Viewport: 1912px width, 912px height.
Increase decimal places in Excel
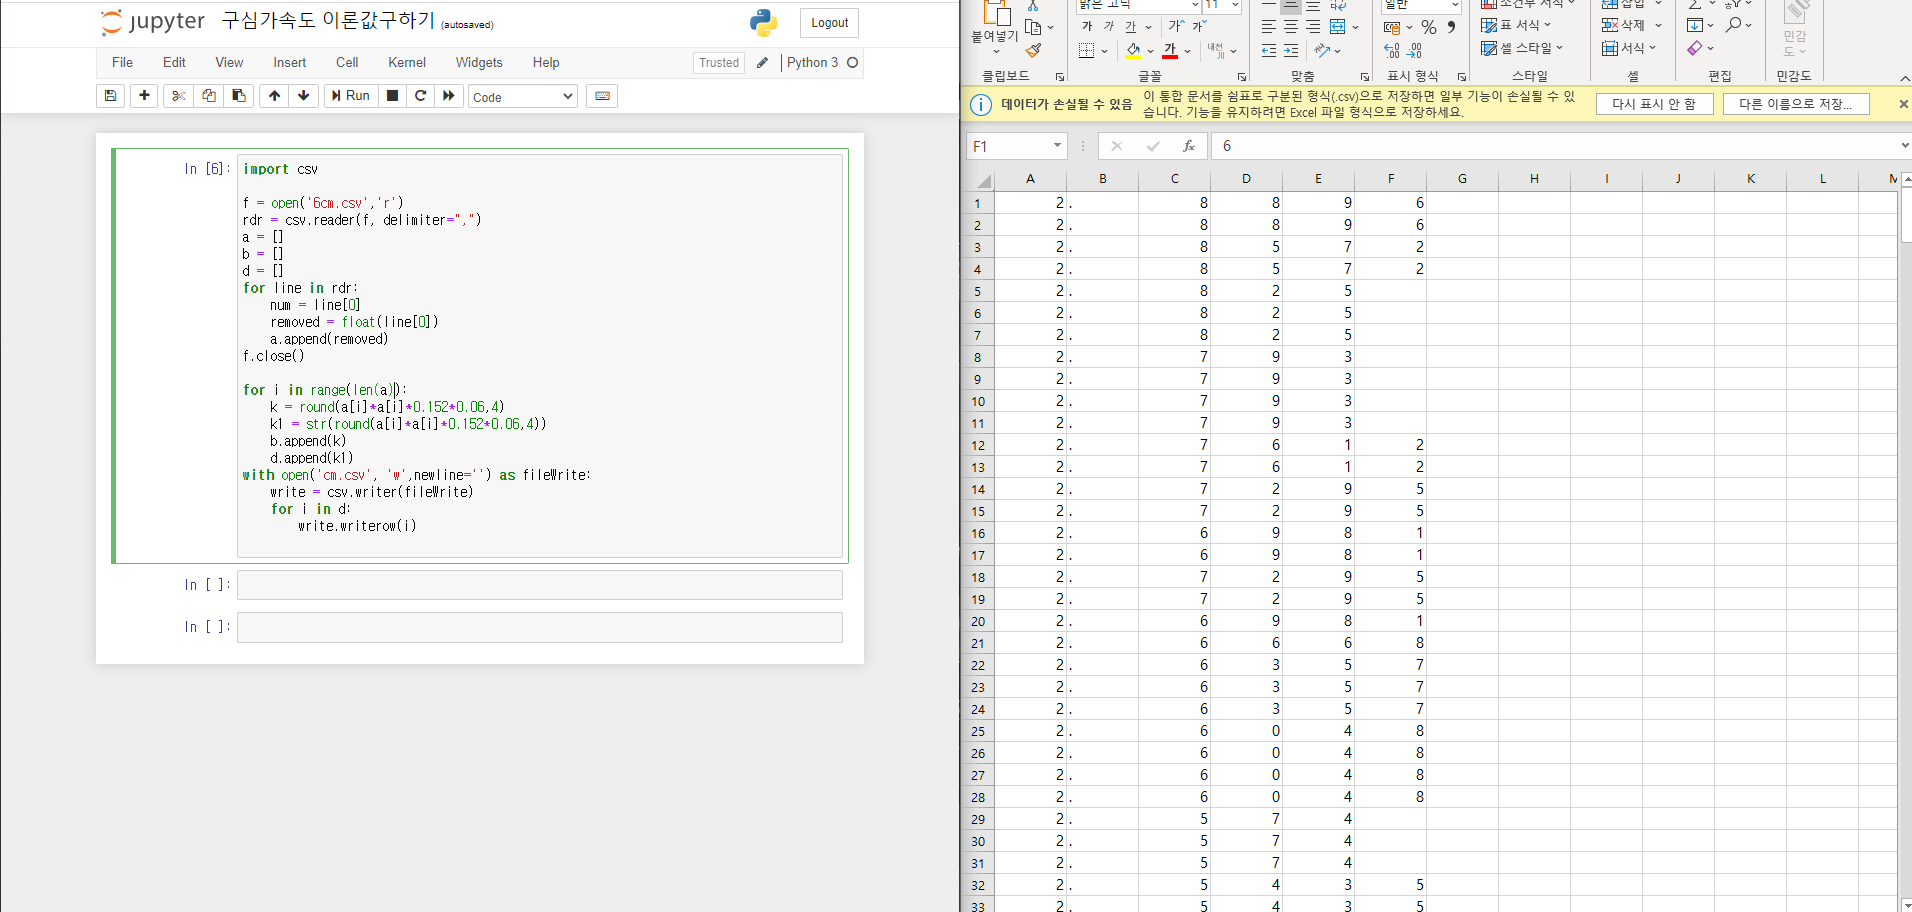[x=1392, y=50]
